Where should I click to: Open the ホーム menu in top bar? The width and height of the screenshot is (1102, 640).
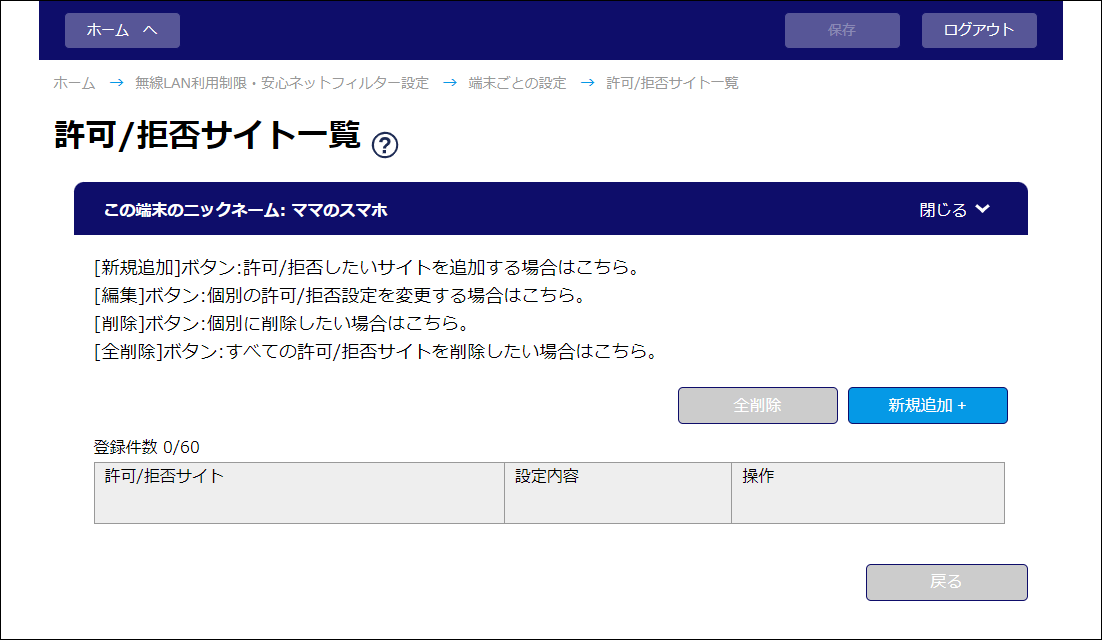tap(122, 30)
